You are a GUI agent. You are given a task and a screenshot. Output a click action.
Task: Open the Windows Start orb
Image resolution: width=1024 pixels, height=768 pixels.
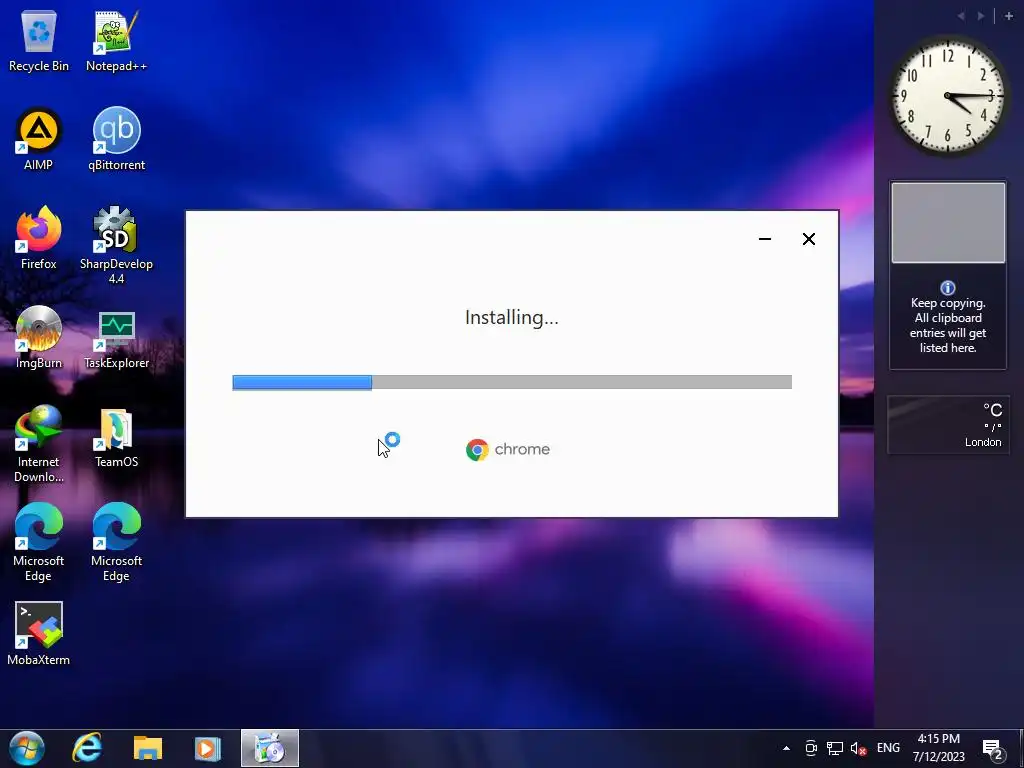27,748
